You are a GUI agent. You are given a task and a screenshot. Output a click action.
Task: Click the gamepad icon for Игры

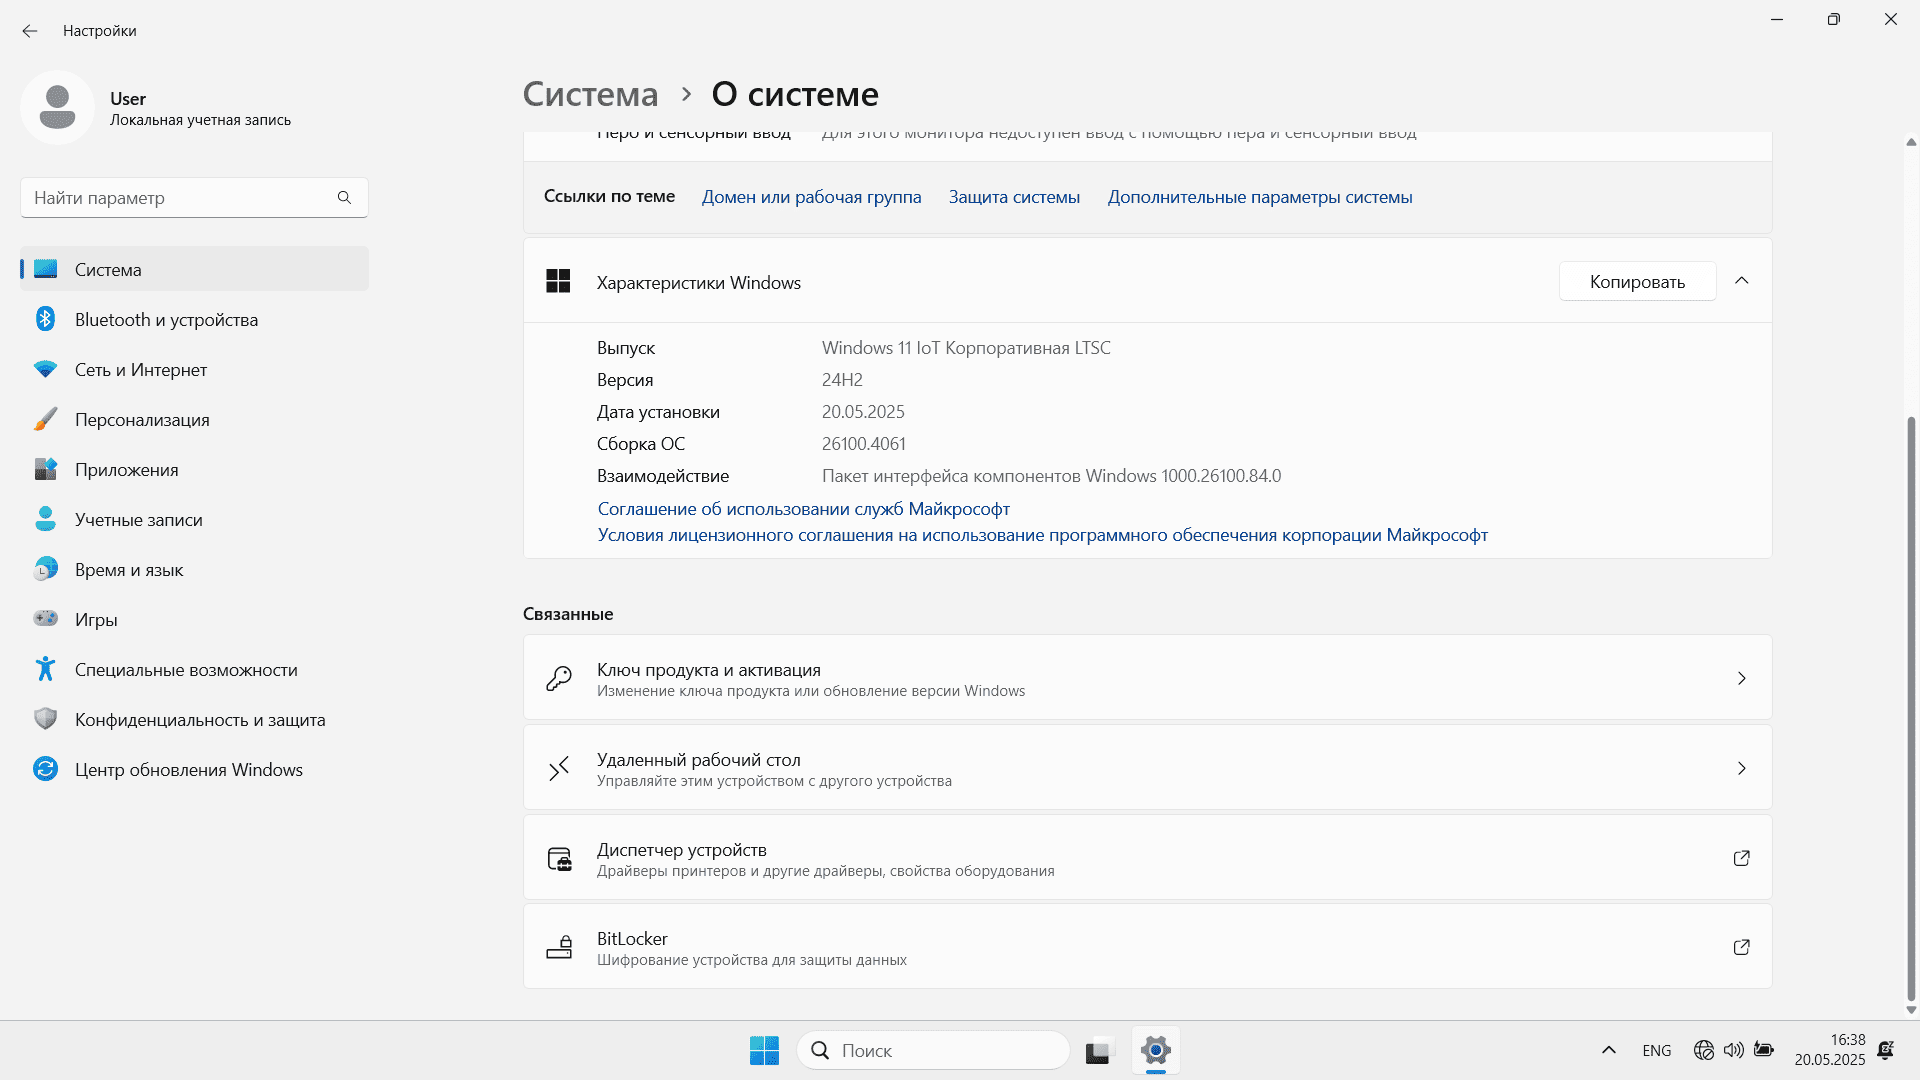(x=45, y=619)
